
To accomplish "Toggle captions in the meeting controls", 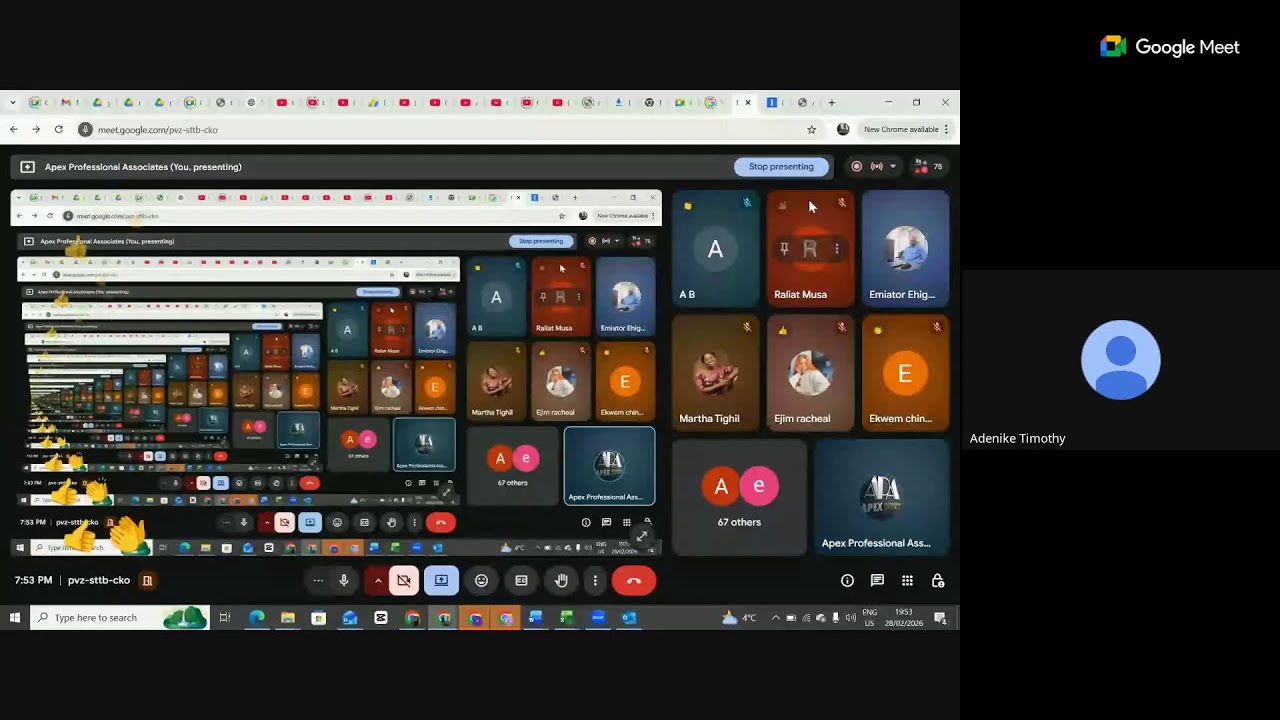I will point(521,581).
